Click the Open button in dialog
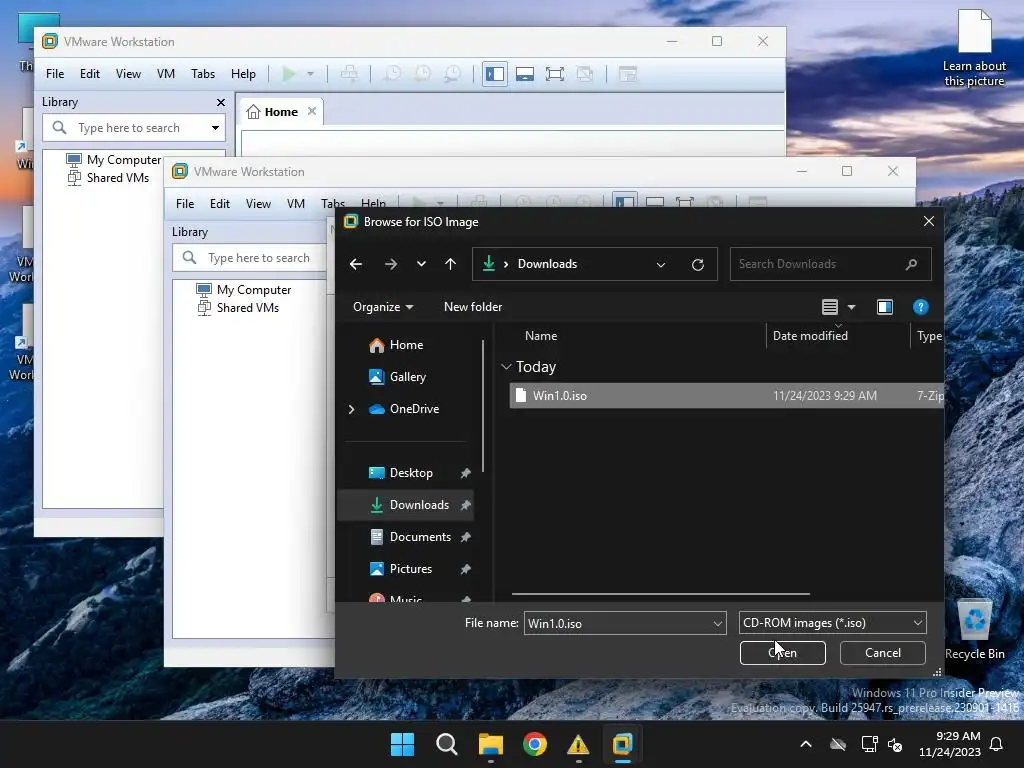This screenshot has height=768, width=1024. [782, 653]
